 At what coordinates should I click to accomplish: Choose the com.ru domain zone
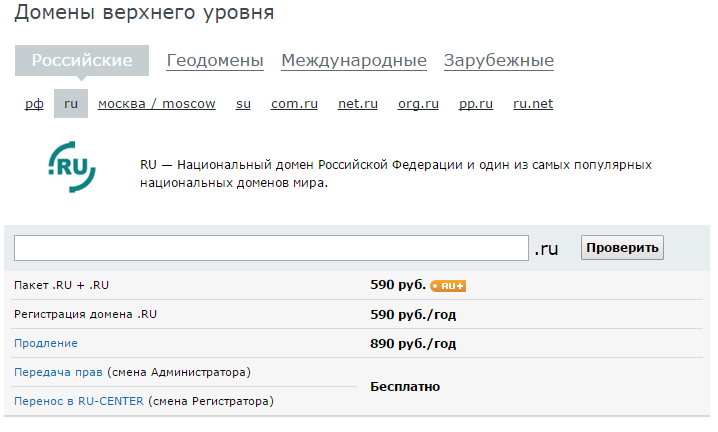click(x=294, y=104)
